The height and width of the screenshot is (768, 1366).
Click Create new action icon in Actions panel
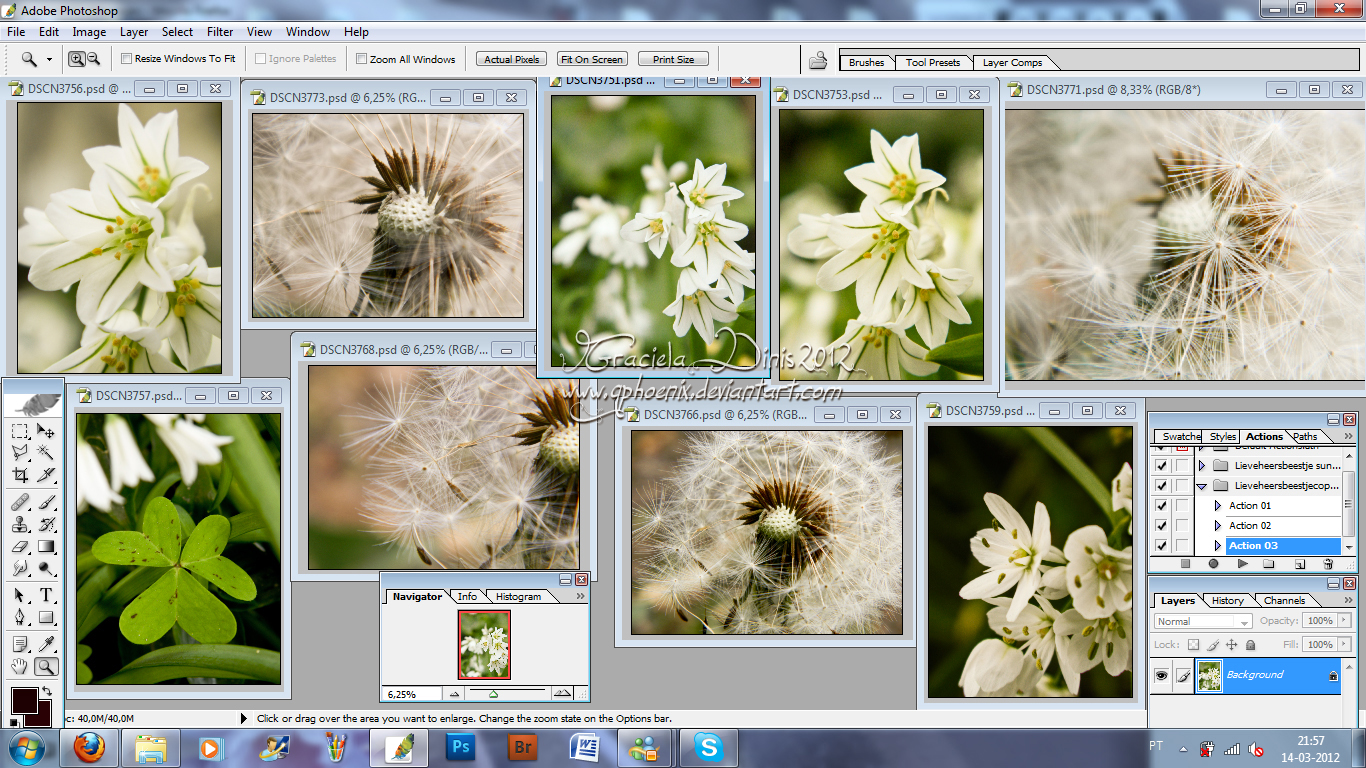(1300, 564)
